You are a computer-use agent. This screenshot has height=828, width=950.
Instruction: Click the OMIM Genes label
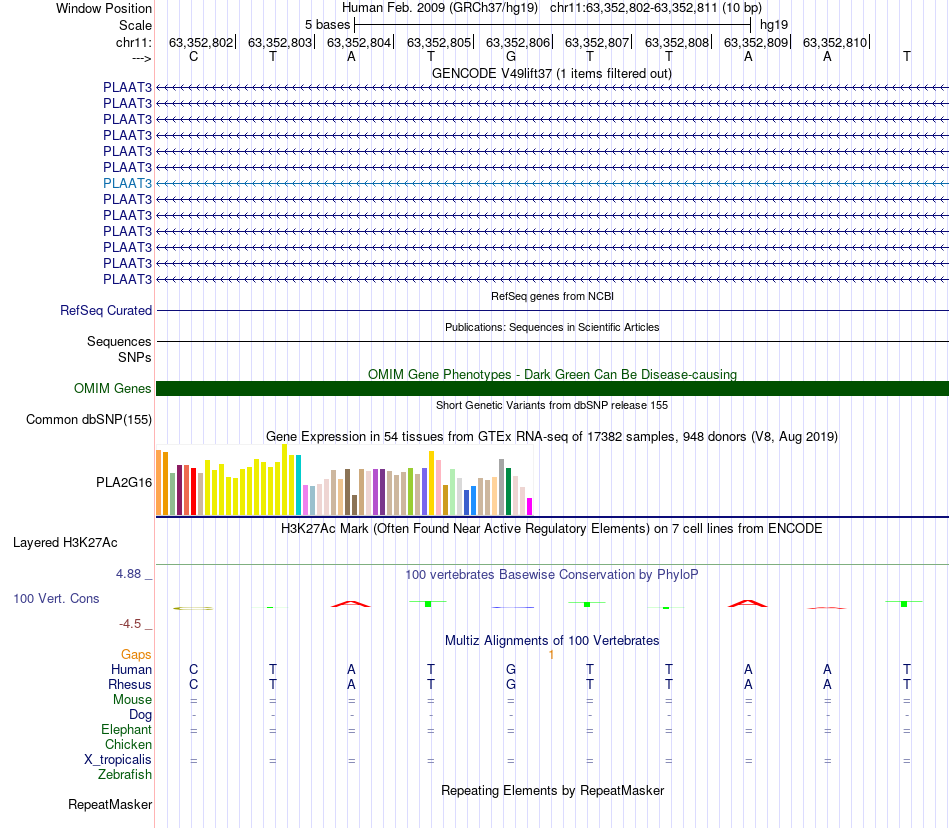[112, 388]
